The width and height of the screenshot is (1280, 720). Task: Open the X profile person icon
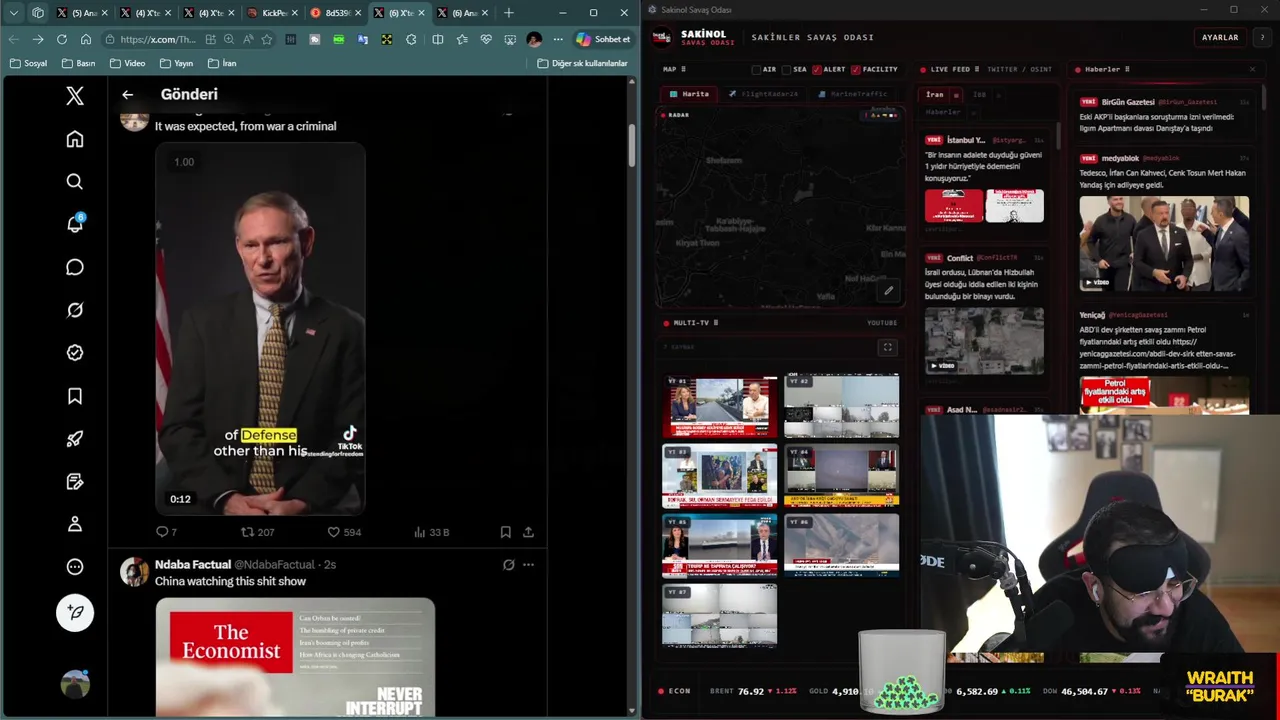tap(75, 524)
